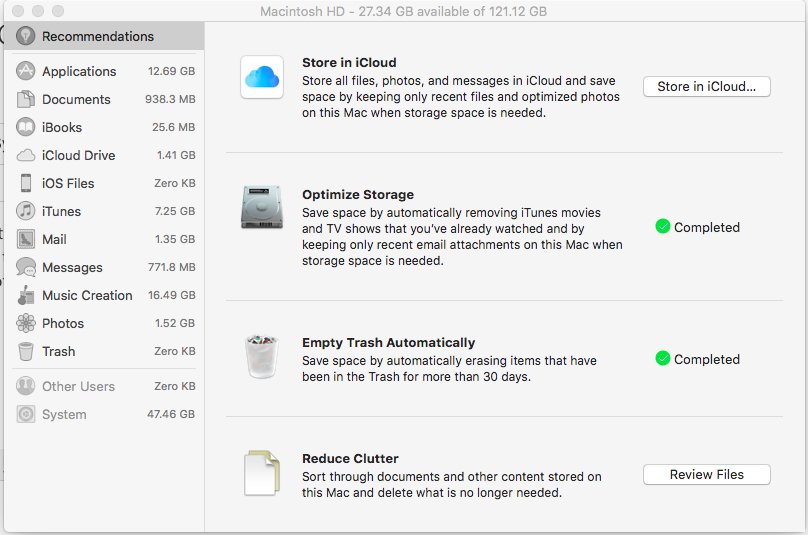This screenshot has width=808, height=535.
Task: Open the Documents category label
Action: [x=76, y=99]
